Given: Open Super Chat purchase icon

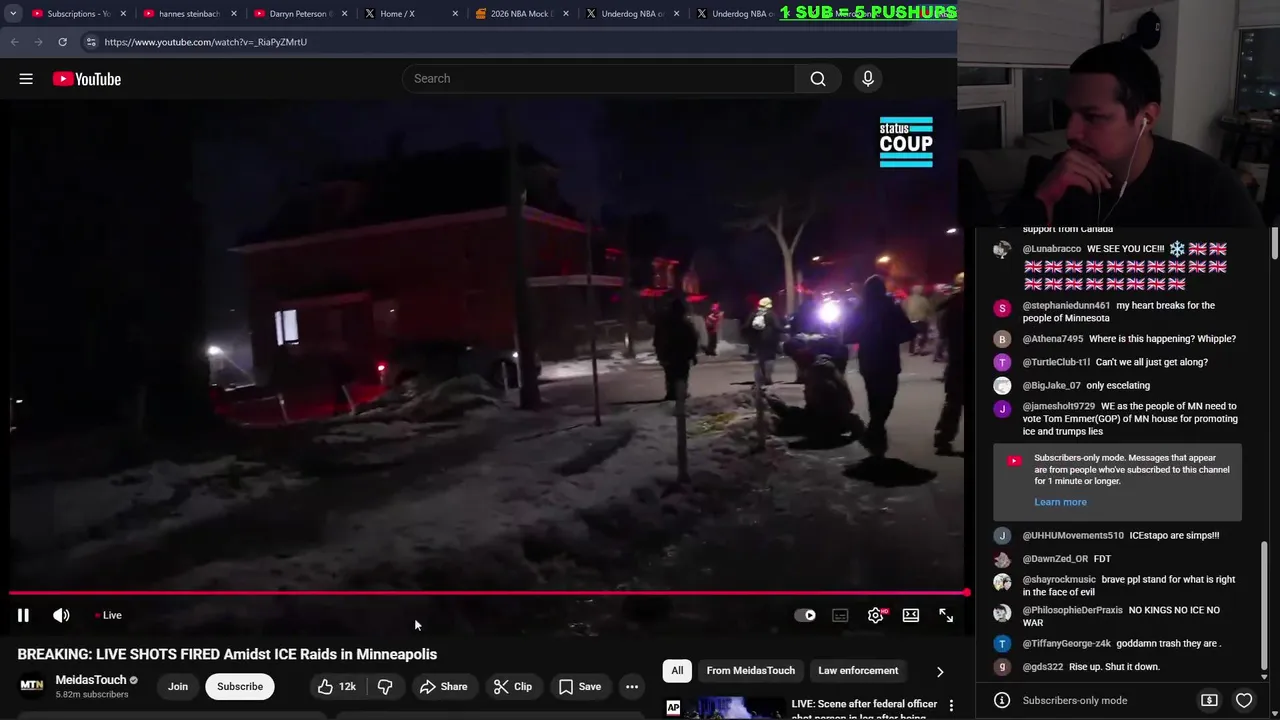Looking at the screenshot, I should [x=1209, y=701].
